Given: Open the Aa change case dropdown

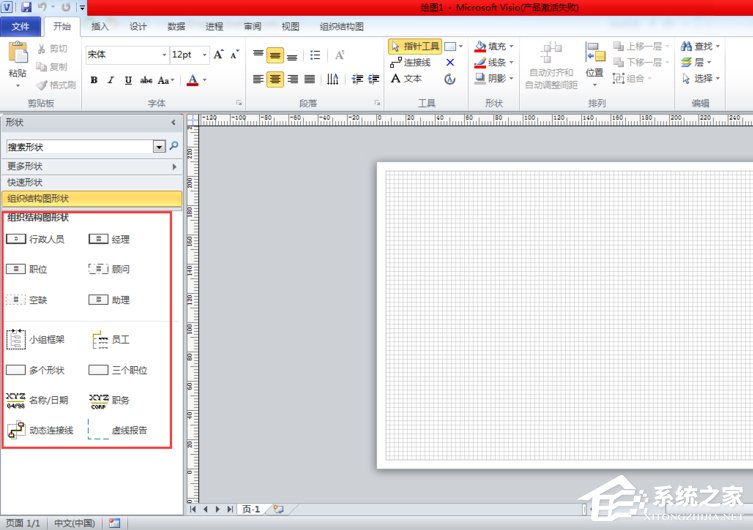Looking at the screenshot, I should (x=165, y=80).
